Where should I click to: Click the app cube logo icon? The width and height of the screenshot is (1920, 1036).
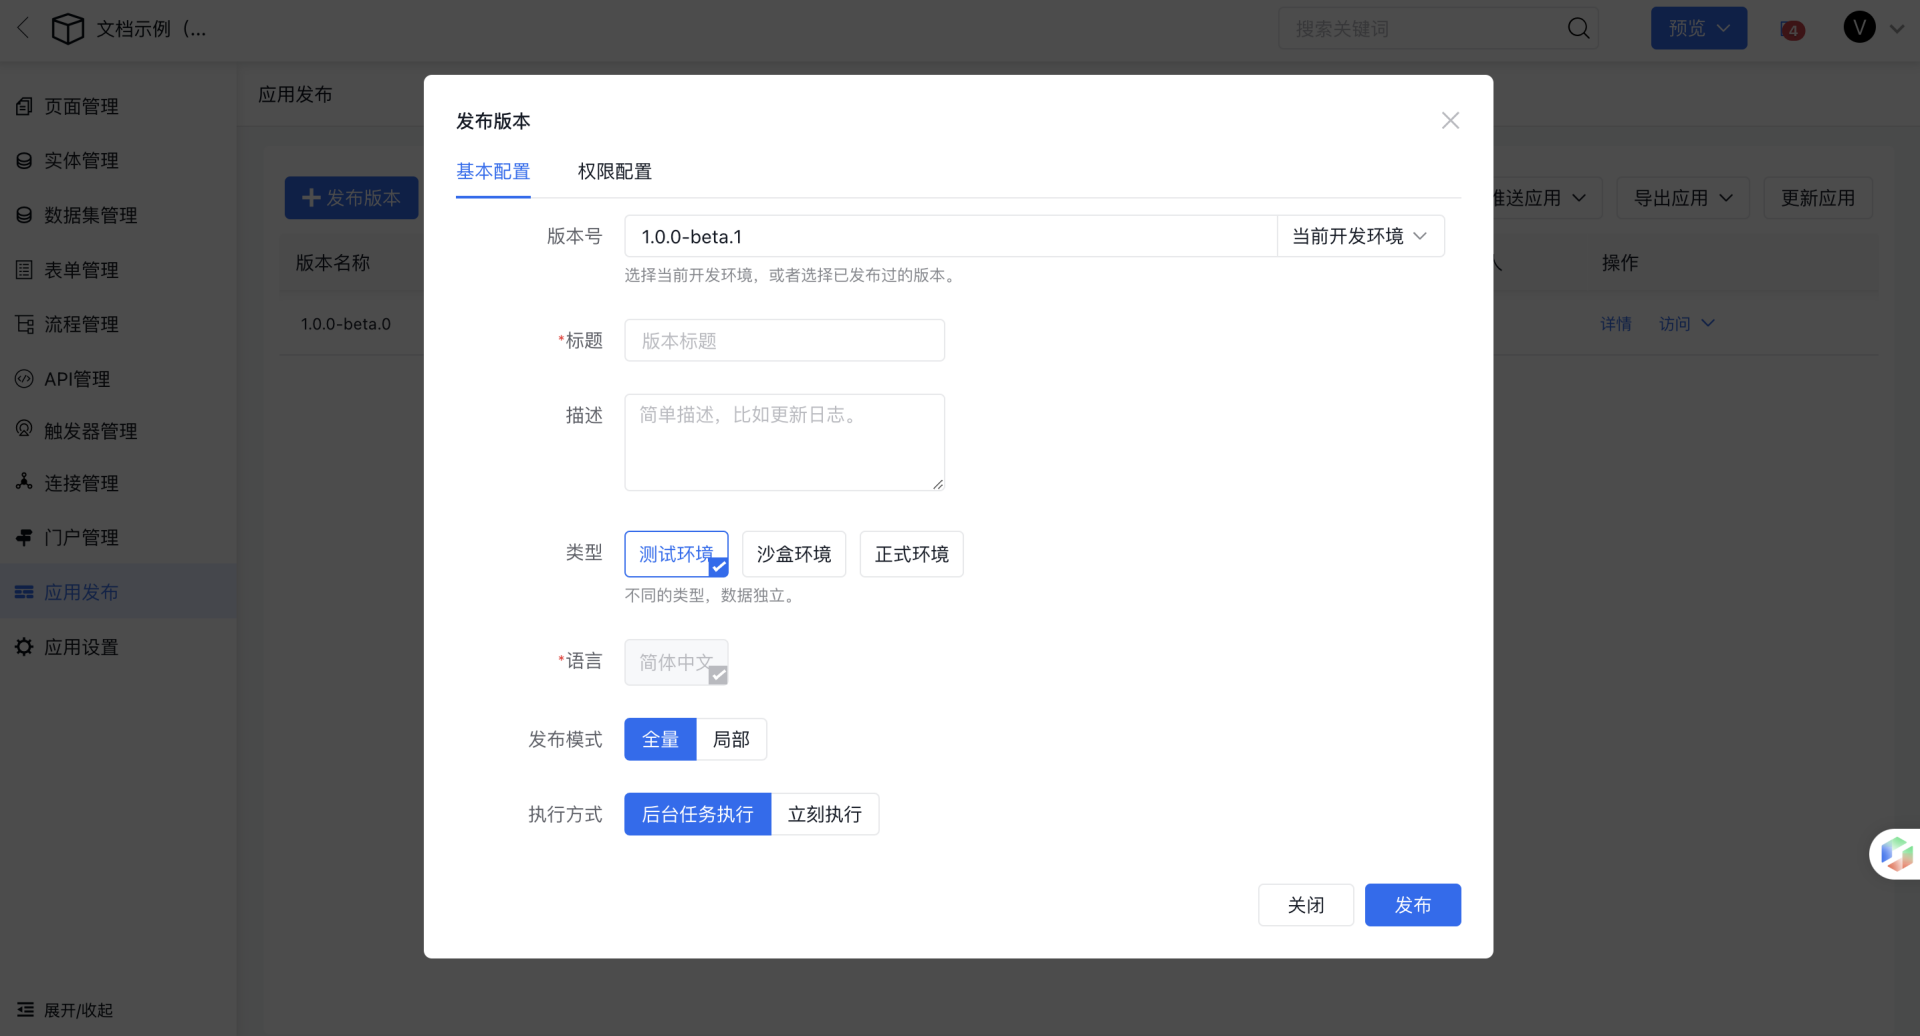pos(68,29)
